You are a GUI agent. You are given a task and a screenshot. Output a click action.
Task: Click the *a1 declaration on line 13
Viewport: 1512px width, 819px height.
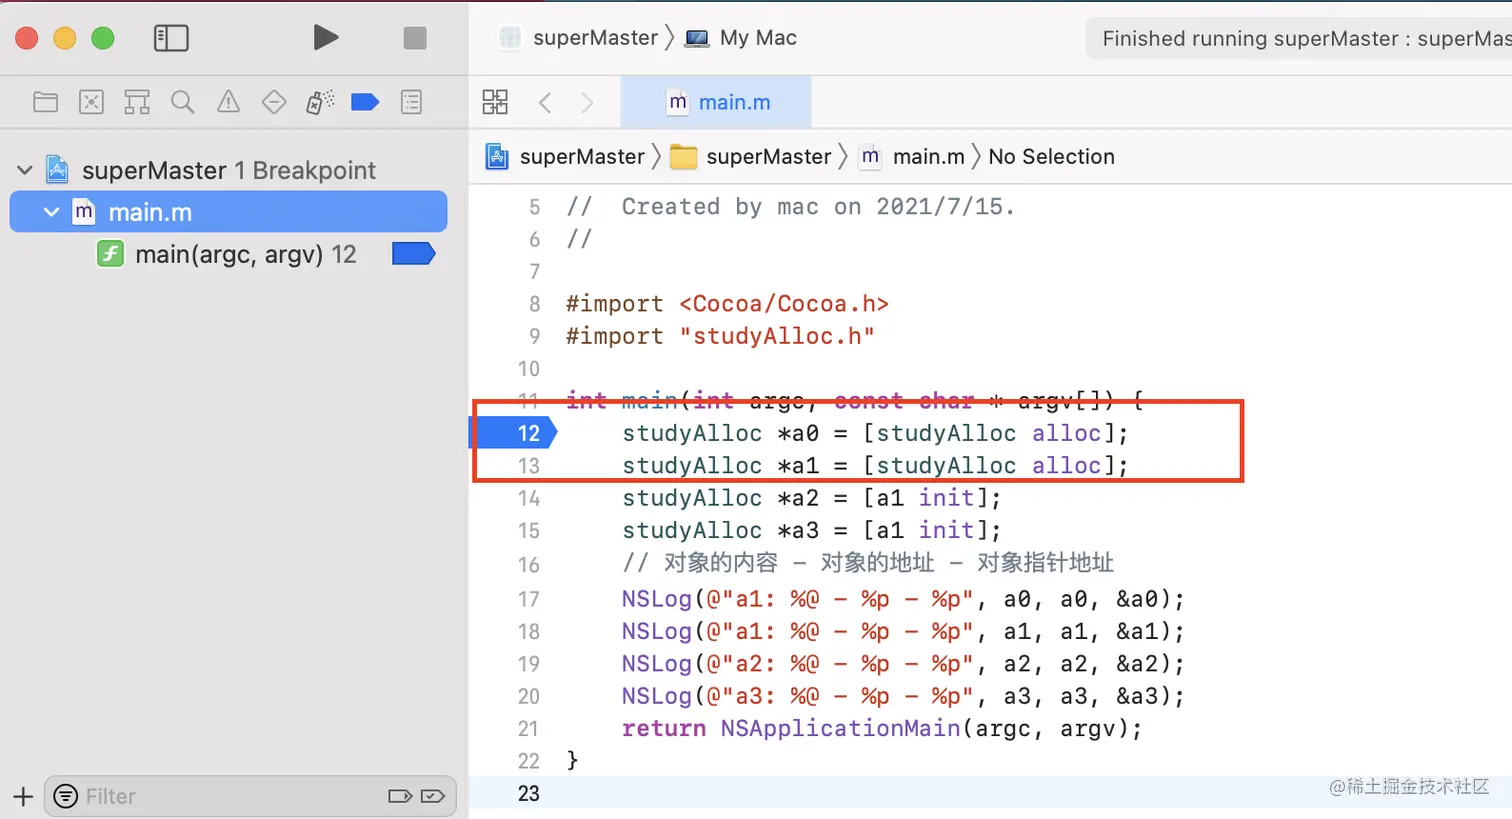875,466
